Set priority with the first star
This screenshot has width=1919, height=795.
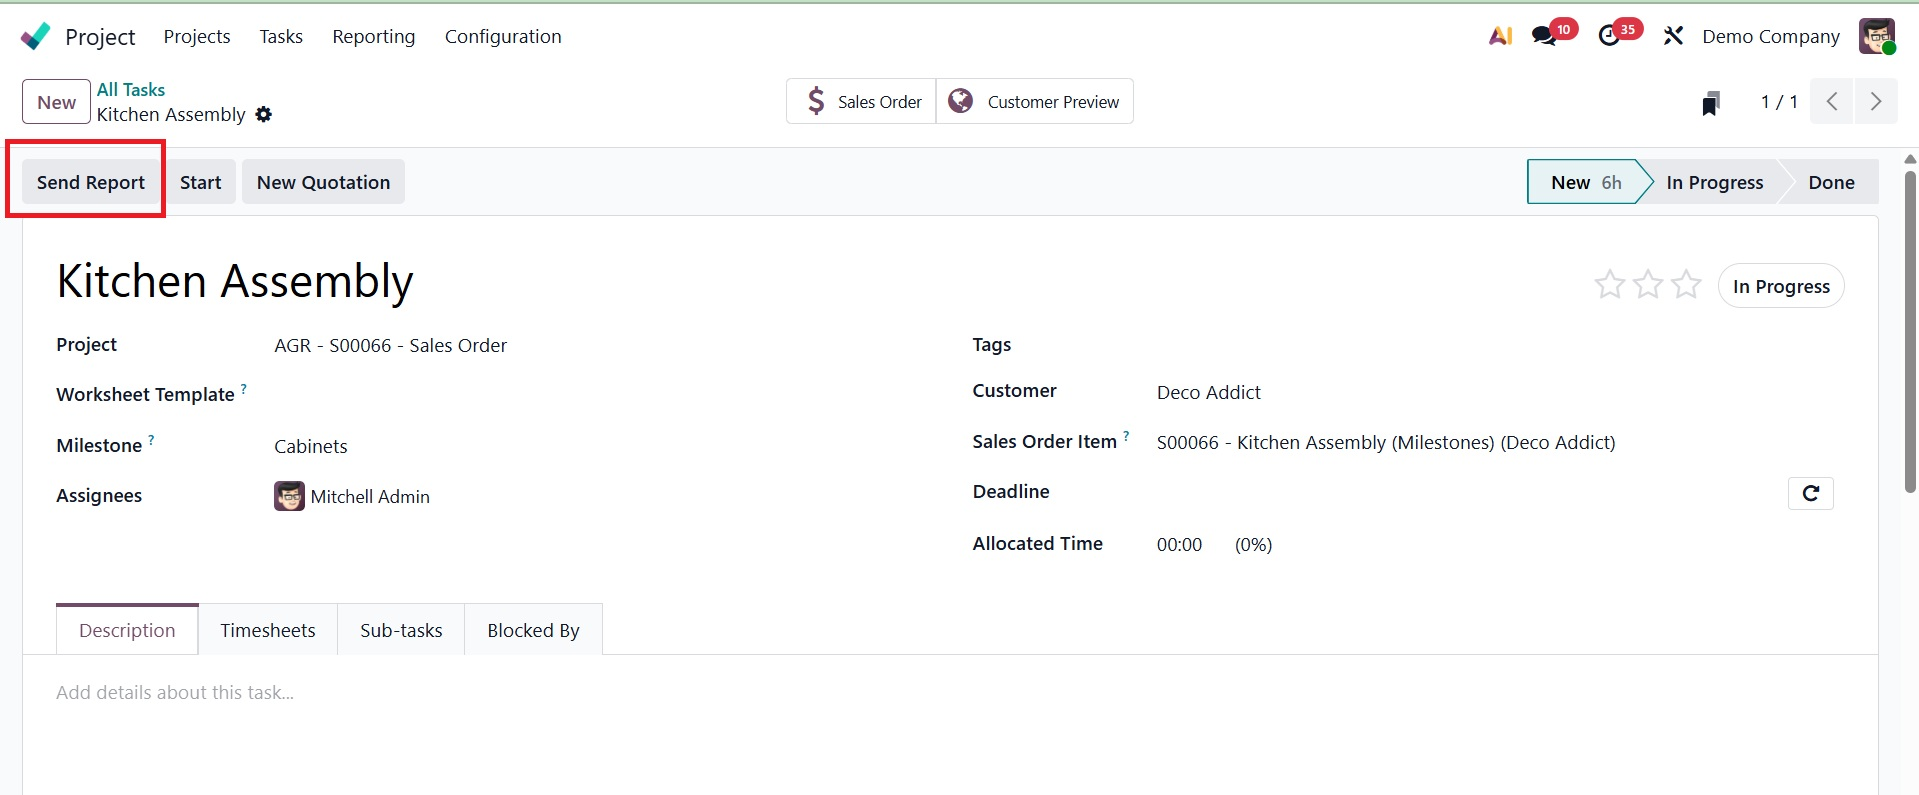(1609, 285)
